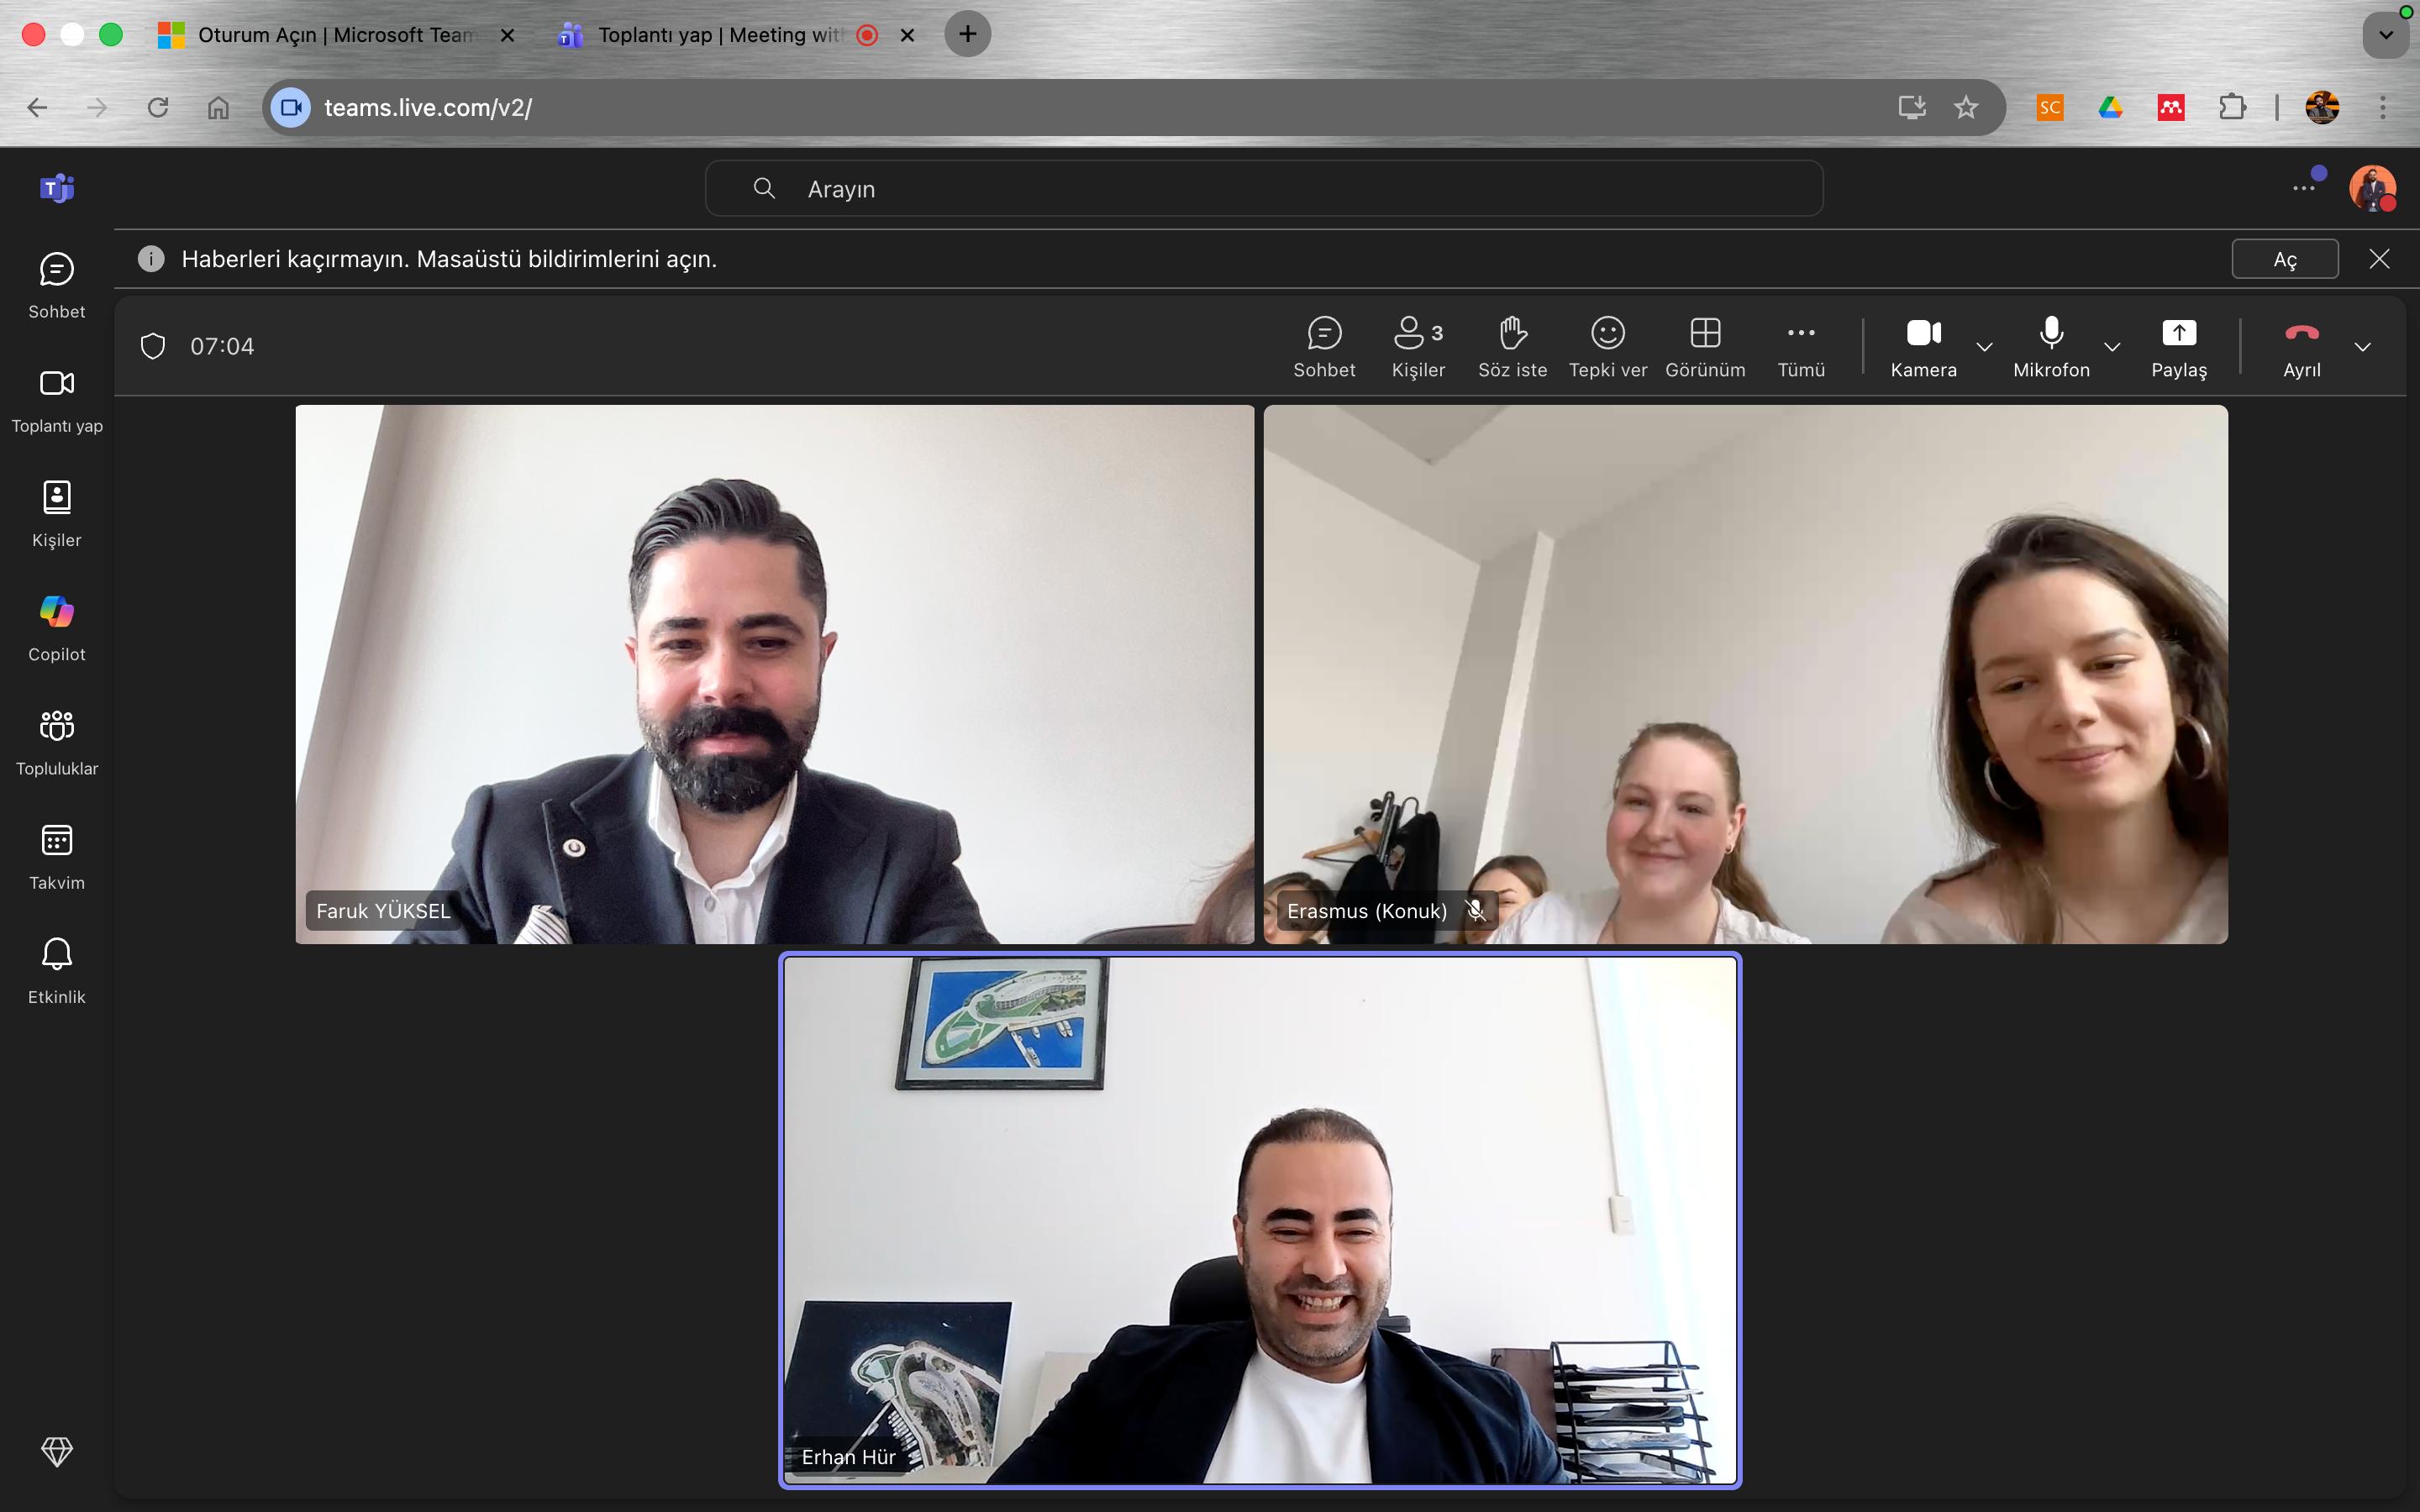Click the Arayın search field
This screenshot has height=1512, width=2420.
(x=1263, y=189)
